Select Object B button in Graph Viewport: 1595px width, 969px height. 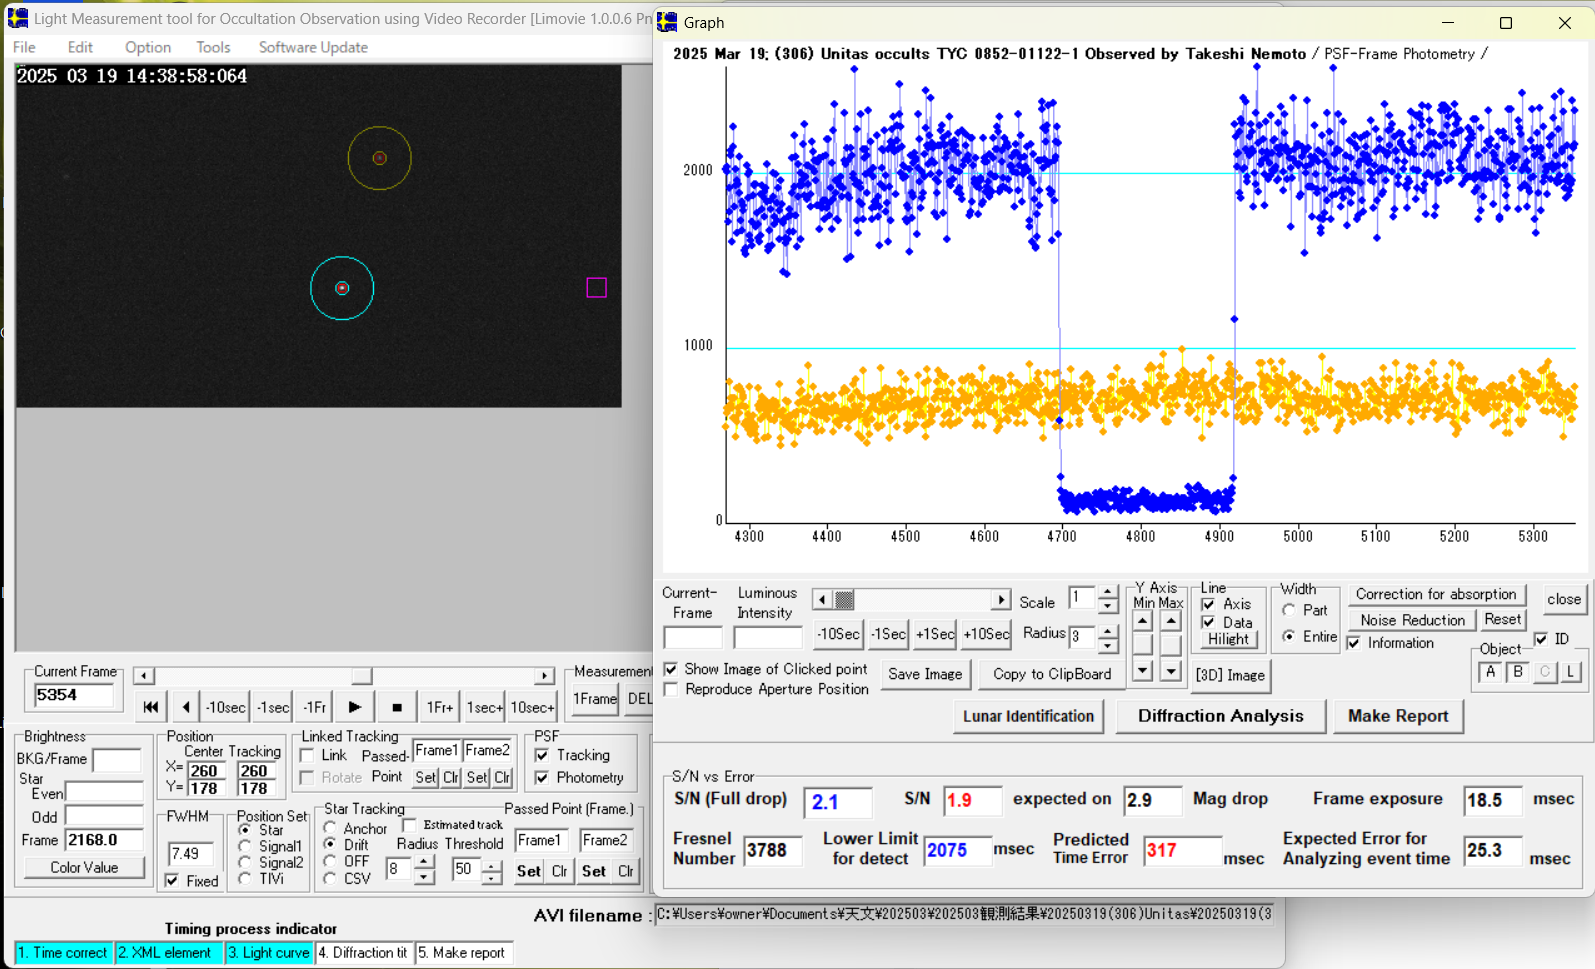coord(1517,672)
